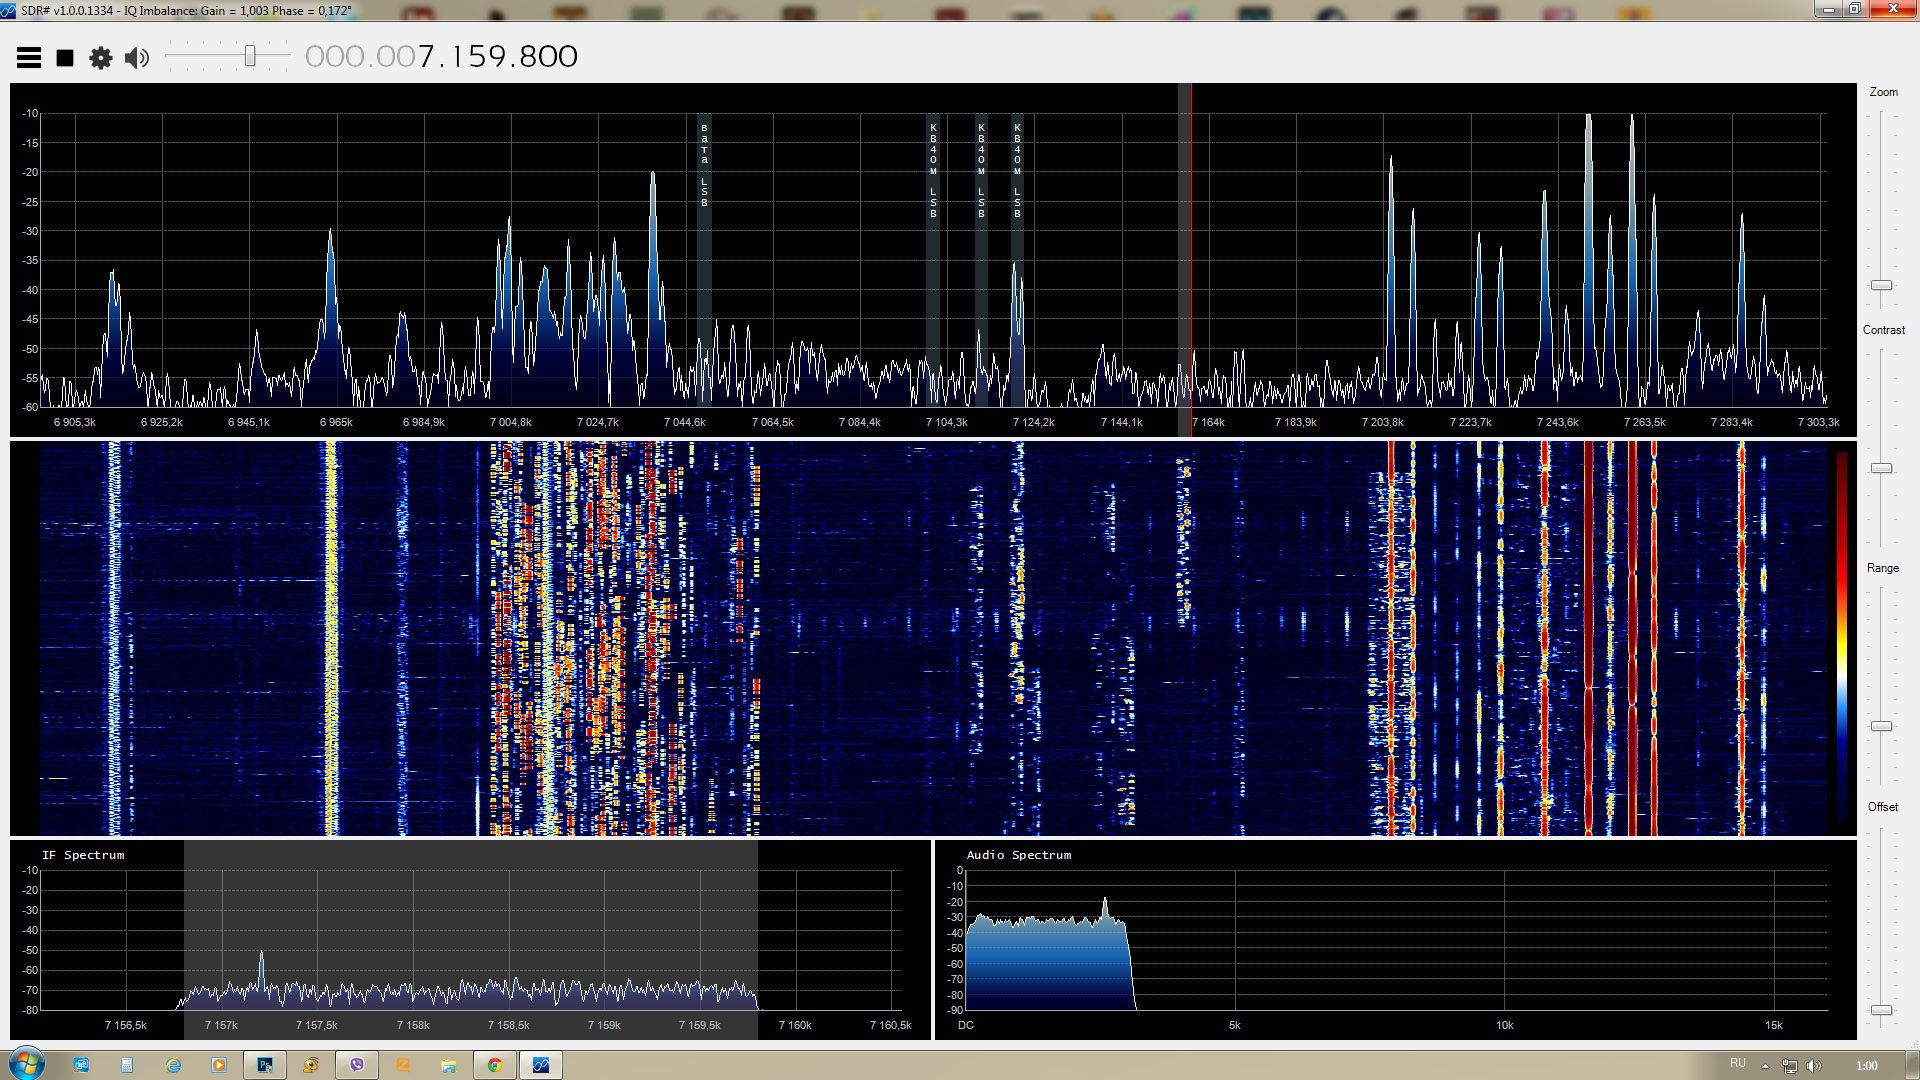Open the hamburger menu panel
1920x1080 pixels.
(x=29, y=58)
